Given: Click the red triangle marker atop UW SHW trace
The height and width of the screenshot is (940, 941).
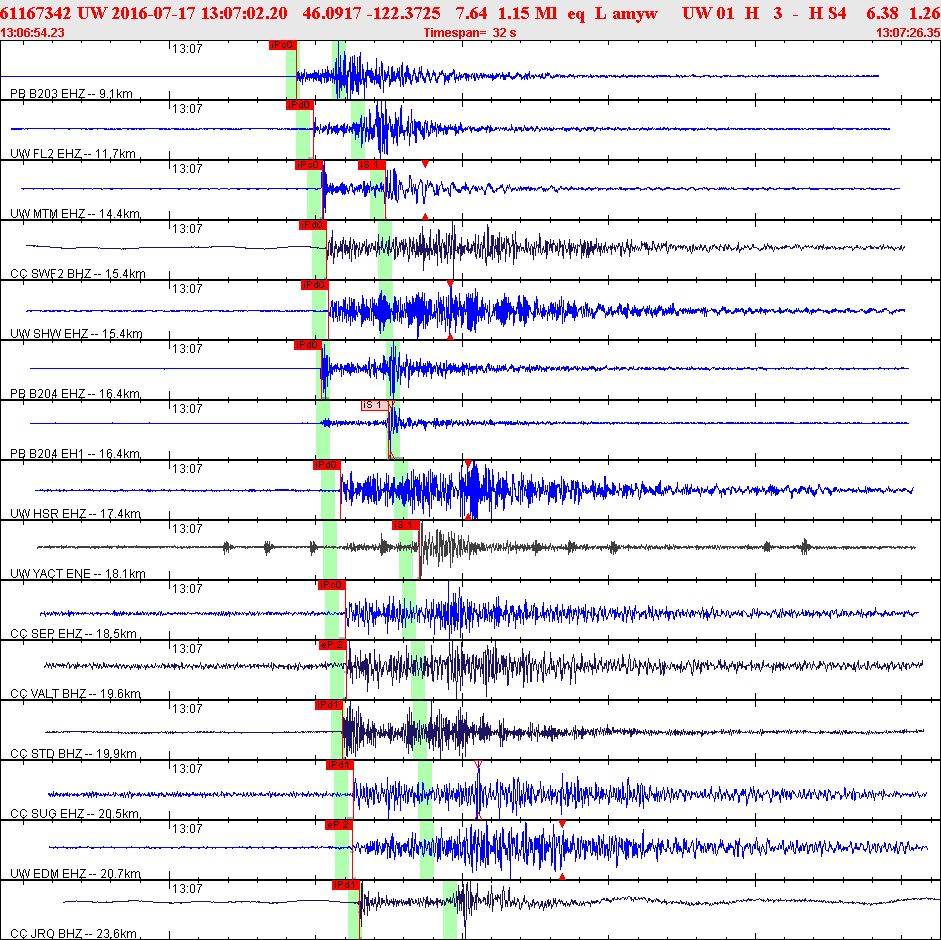Looking at the screenshot, I should (x=450, y=284).
